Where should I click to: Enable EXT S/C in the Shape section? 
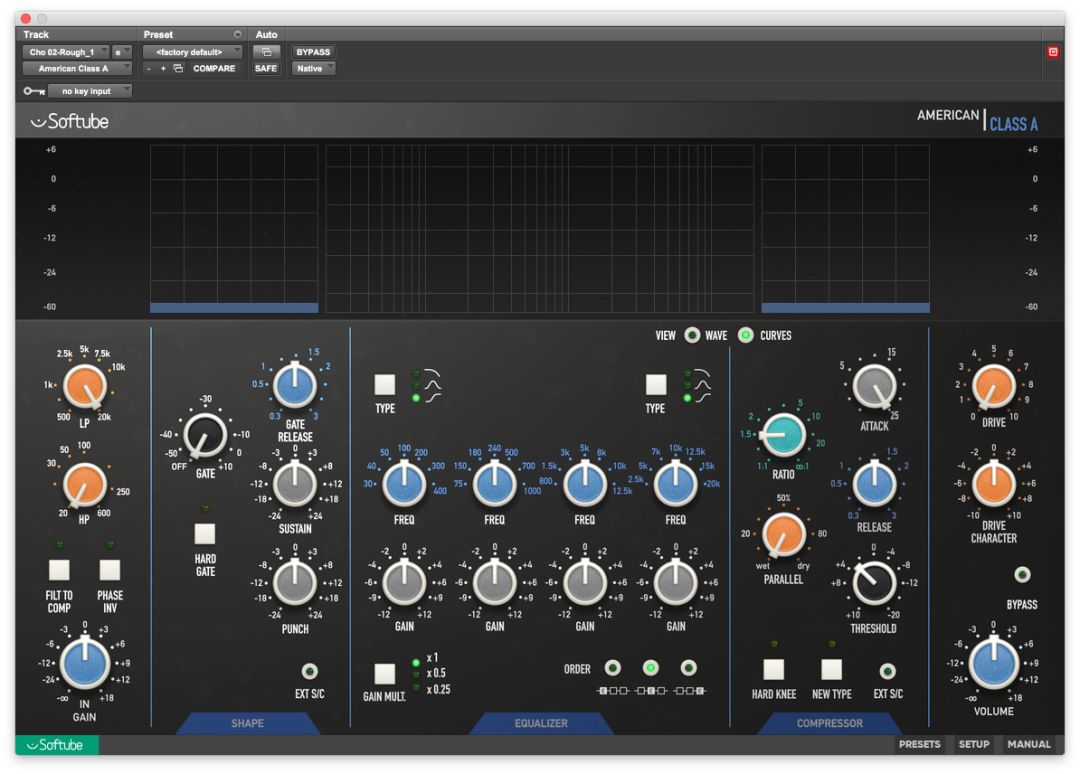click(x=309, y=671)
